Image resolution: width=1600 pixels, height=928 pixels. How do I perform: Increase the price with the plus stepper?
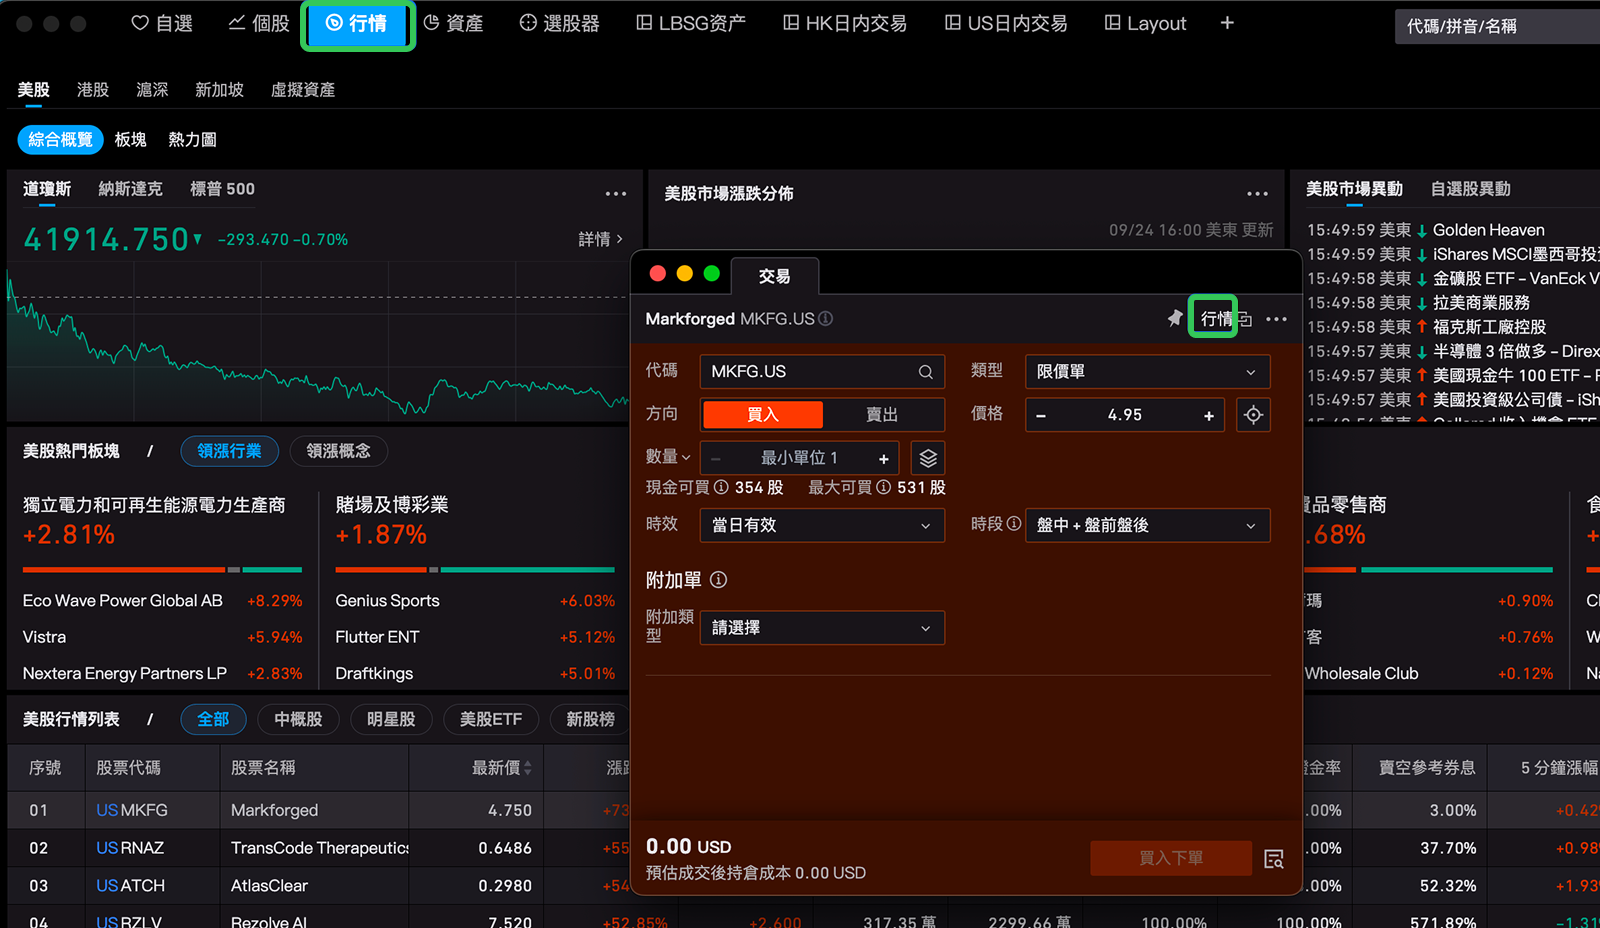(x=1208, y=415)
